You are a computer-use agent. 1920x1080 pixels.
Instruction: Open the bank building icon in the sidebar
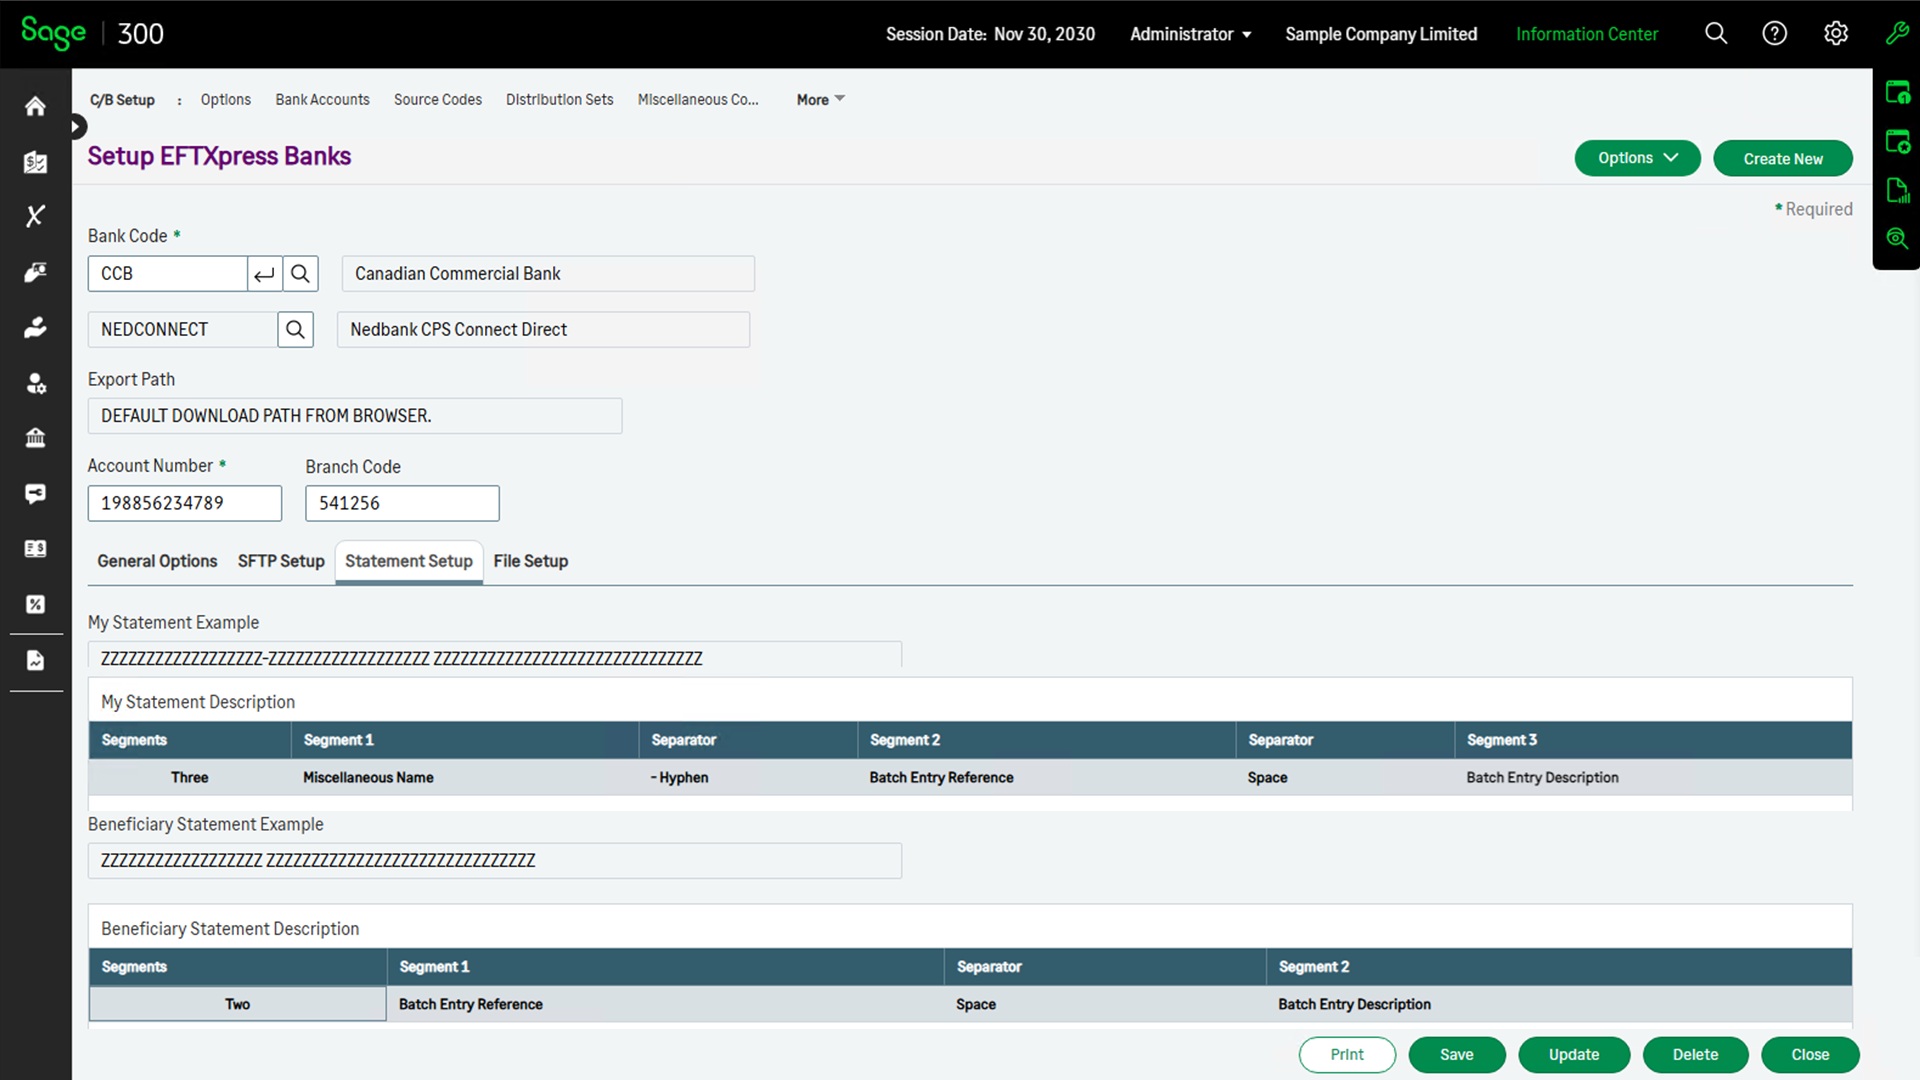pyautogui.click(x=35, y=437)
